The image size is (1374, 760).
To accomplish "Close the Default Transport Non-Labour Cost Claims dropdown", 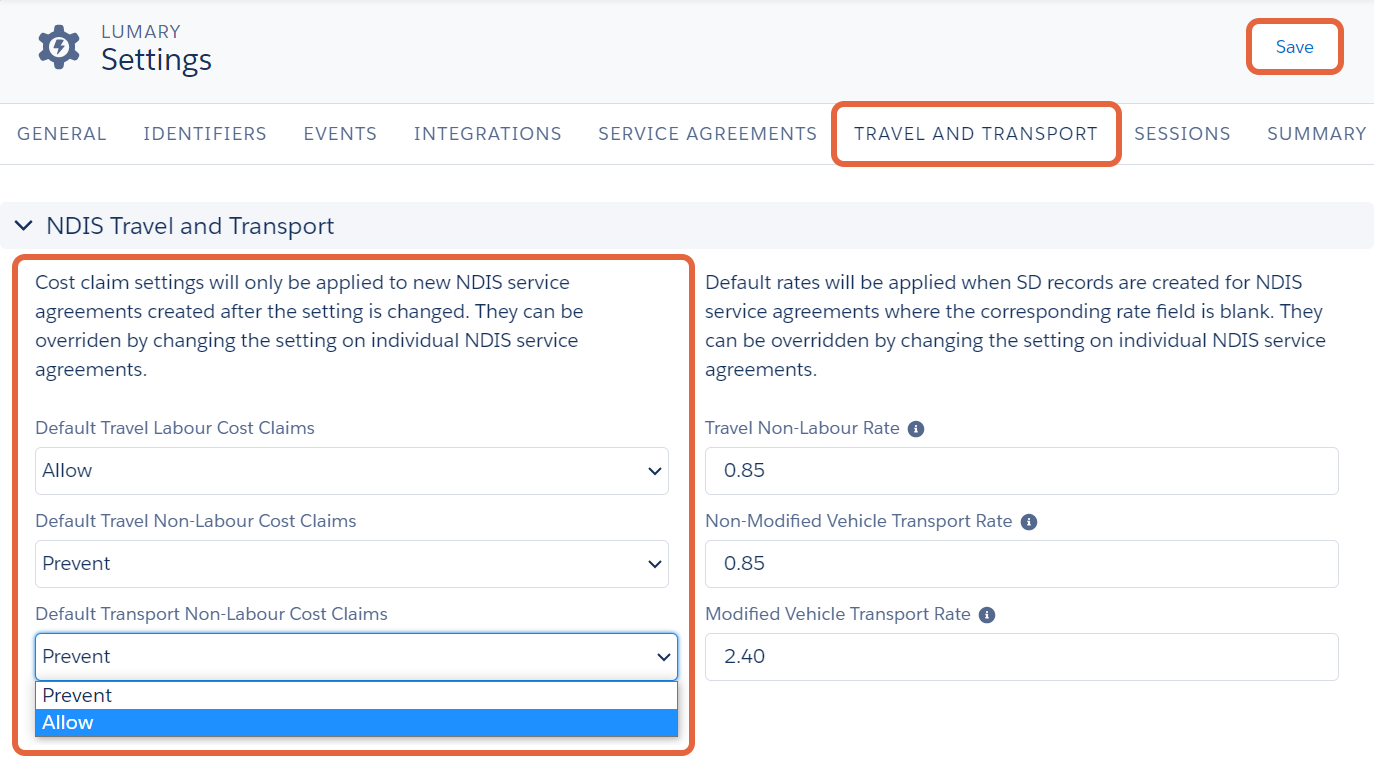I will (x=356, y=657).
